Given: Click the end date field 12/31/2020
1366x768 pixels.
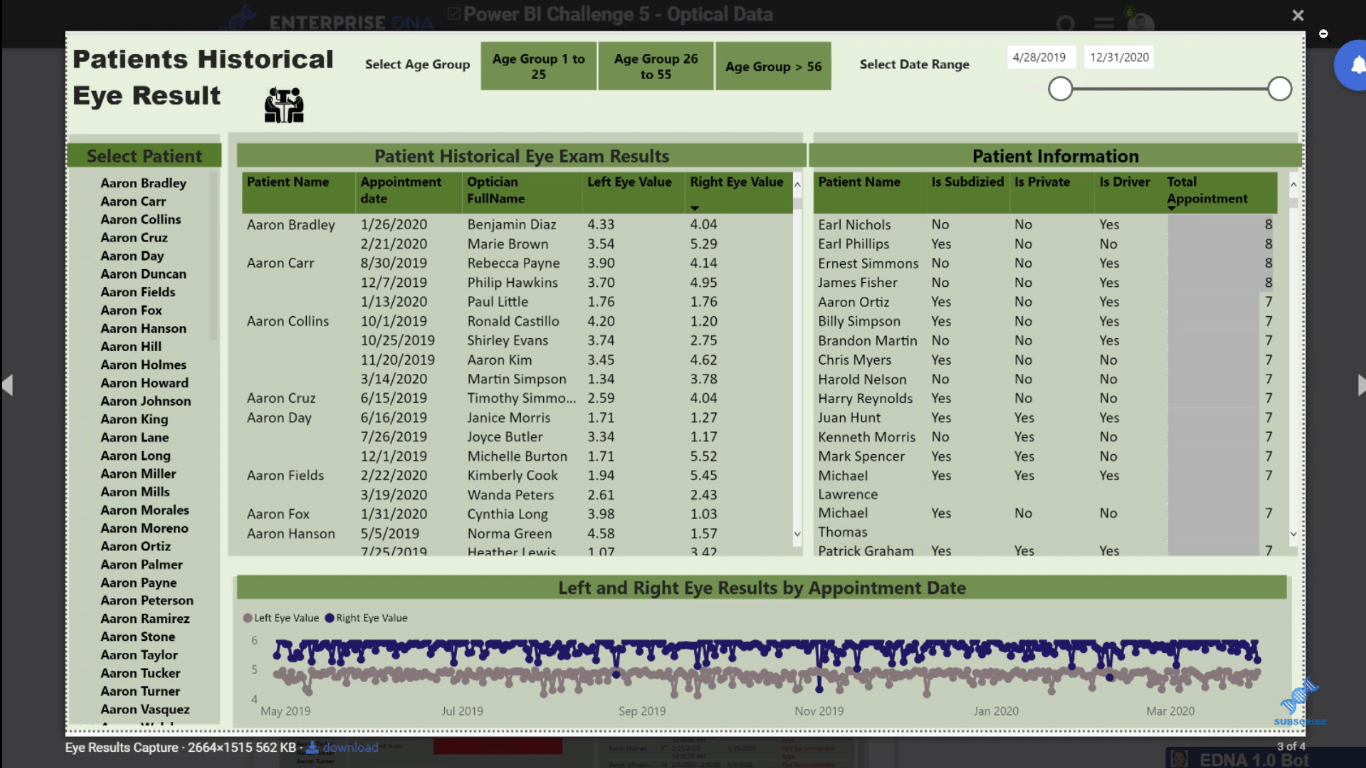Looking at the screenshot, I should pyautogui.click(x=1119, y=57).
